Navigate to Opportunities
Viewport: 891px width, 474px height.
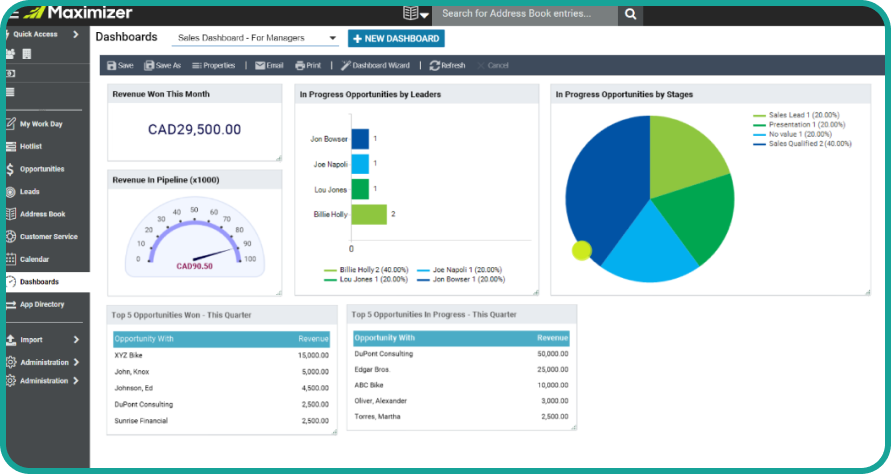click(x=42, y=169)
